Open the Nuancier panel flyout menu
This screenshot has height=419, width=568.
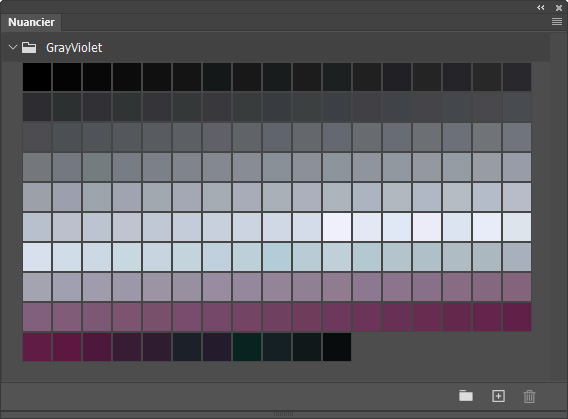coord(557,22)
